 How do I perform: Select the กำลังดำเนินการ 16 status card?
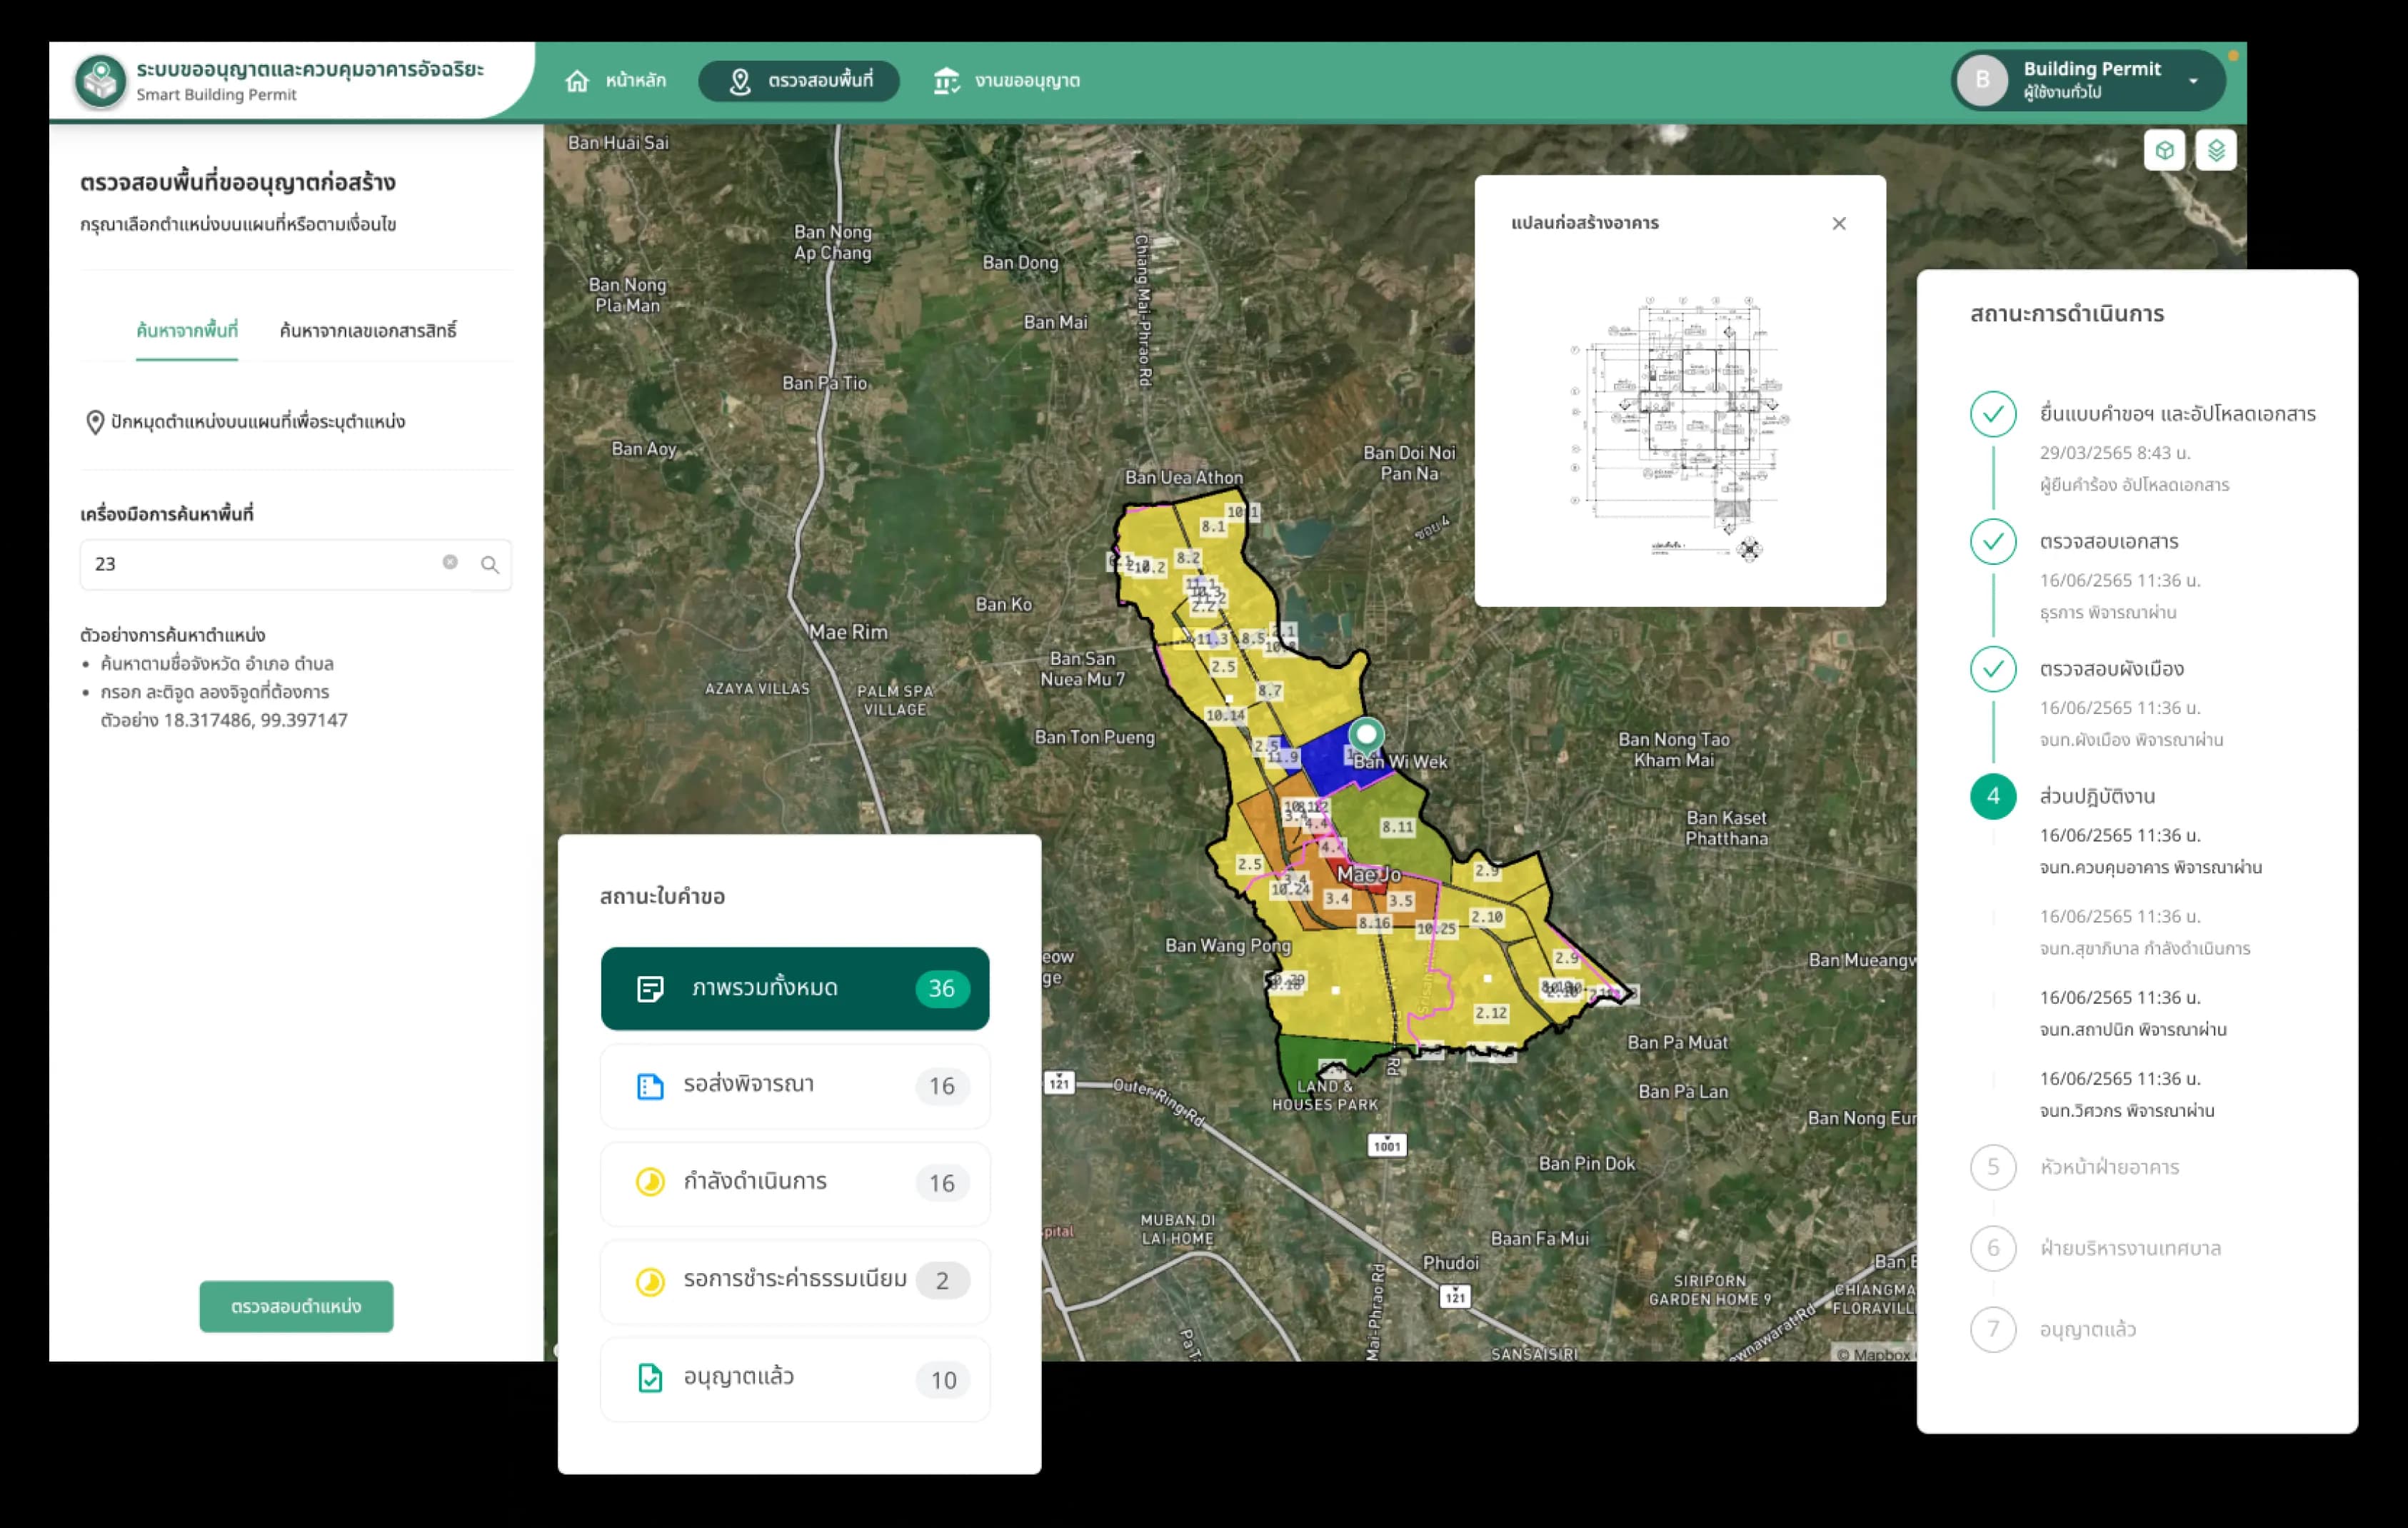(795, 1183)
